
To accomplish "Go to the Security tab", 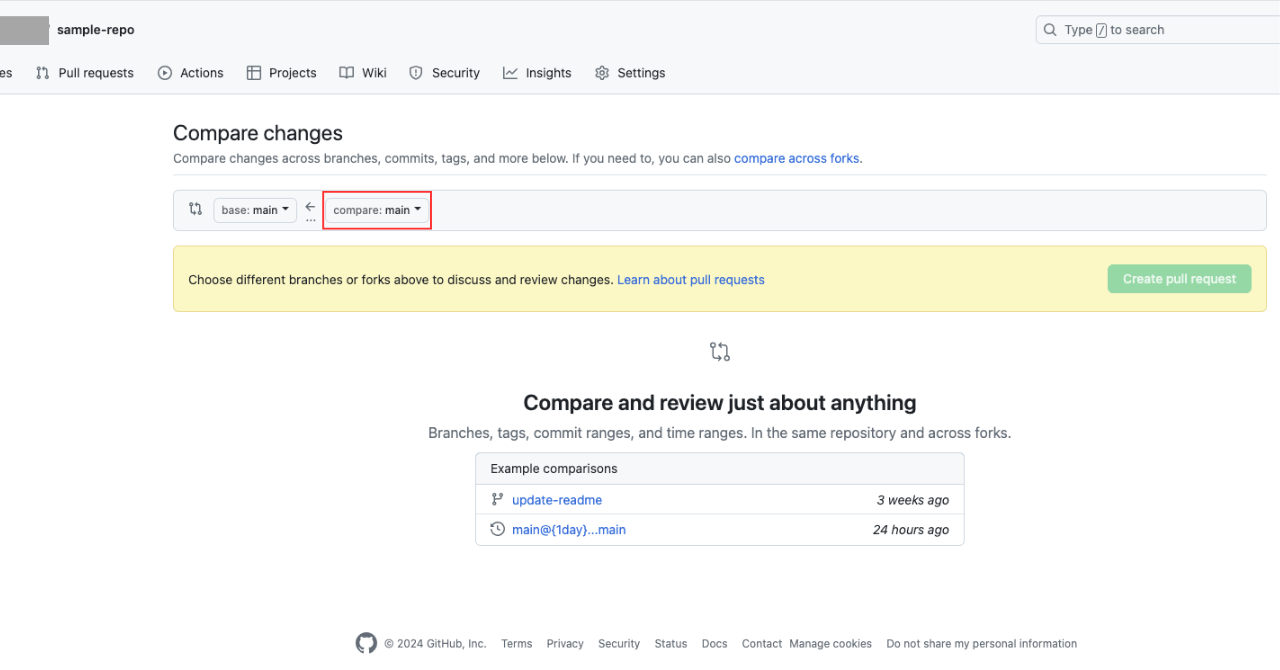I will click(445, 73).
